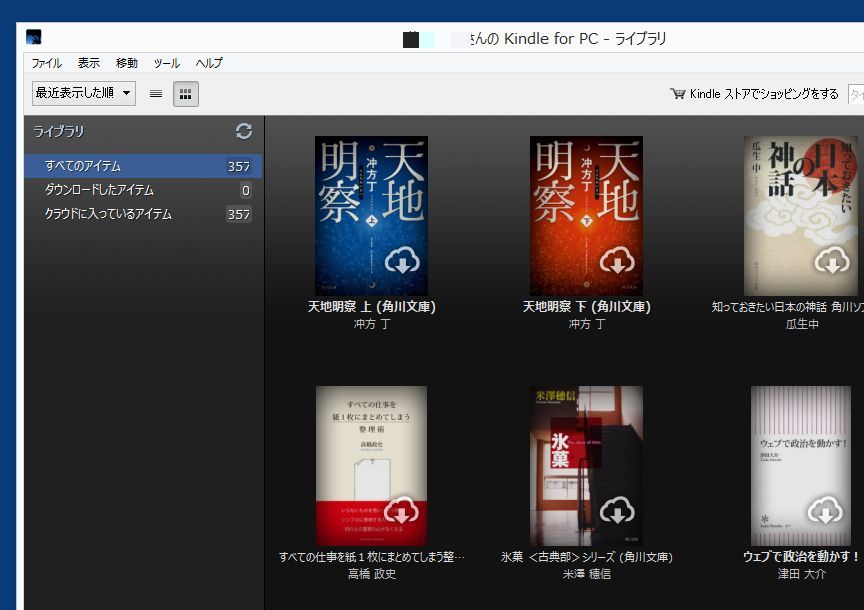Open the 天地明察 下 red book cover

point(586,215)
